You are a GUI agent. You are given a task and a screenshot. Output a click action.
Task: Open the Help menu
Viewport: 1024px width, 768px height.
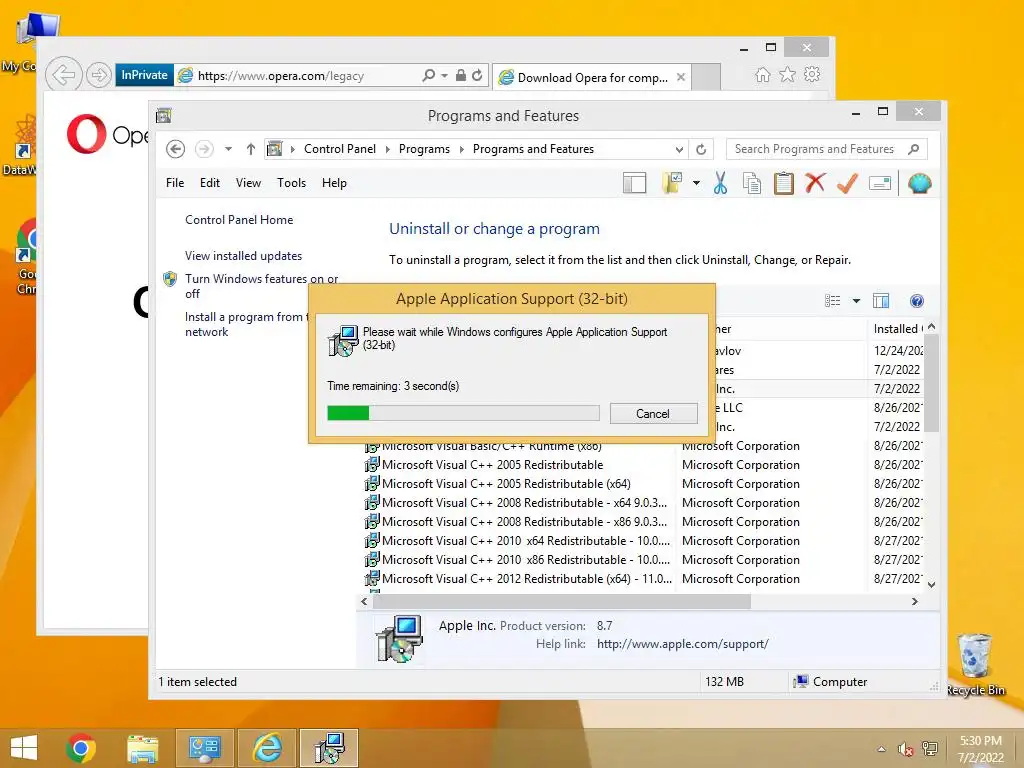(x=334, y=183)
